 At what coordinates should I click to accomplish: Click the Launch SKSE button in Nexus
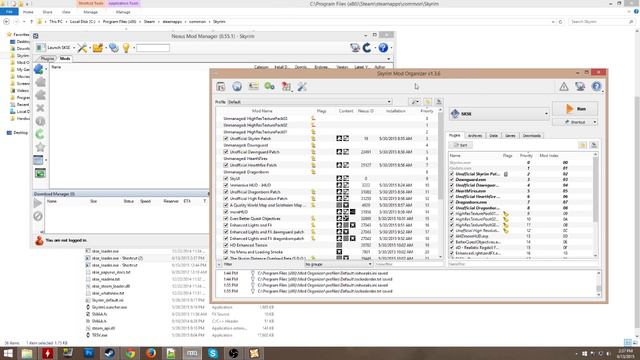click(54, 48)
